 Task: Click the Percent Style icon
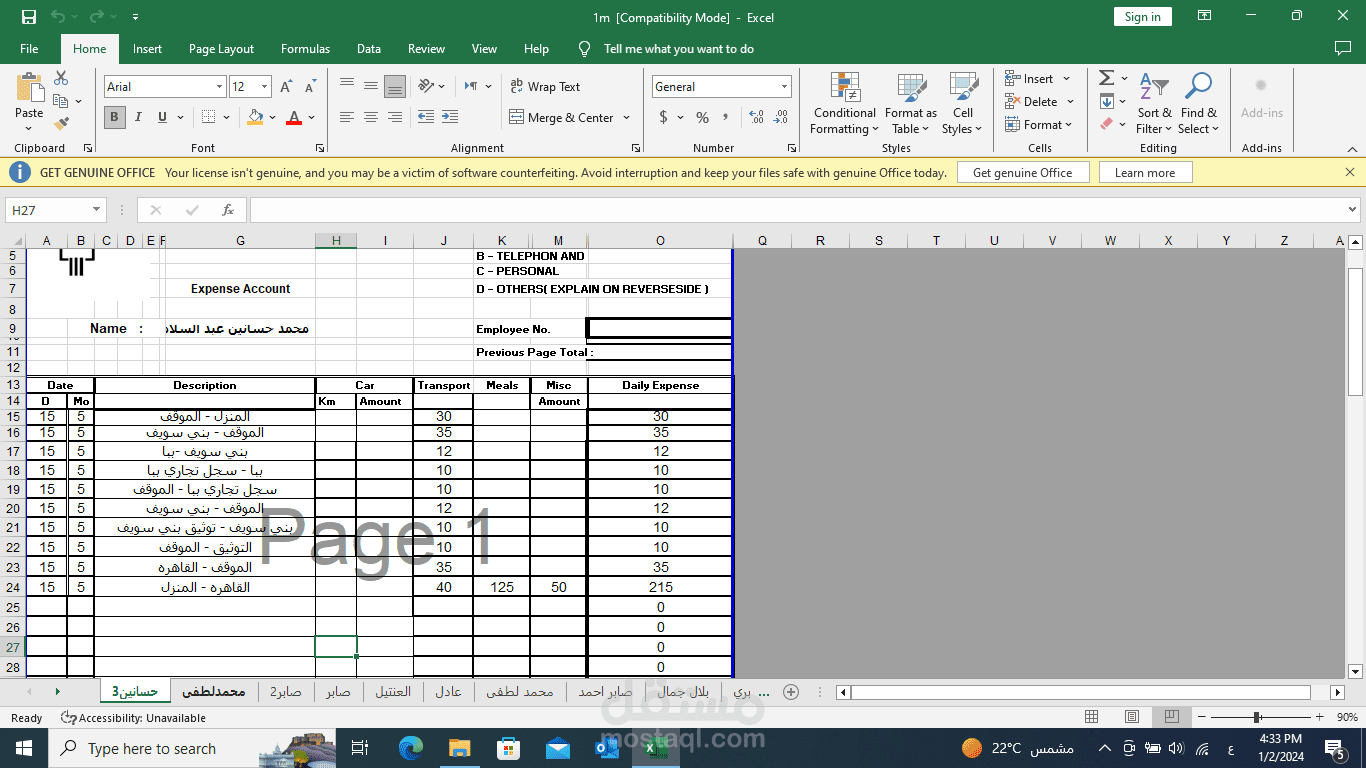coord(702,117)
